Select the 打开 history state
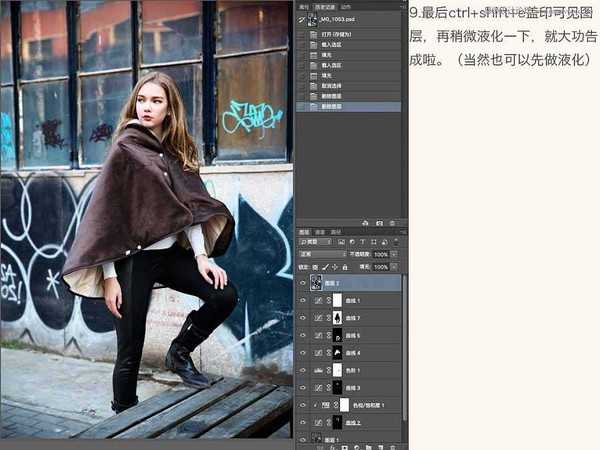This screenshot has height=450, width=600. click(331, 33)
